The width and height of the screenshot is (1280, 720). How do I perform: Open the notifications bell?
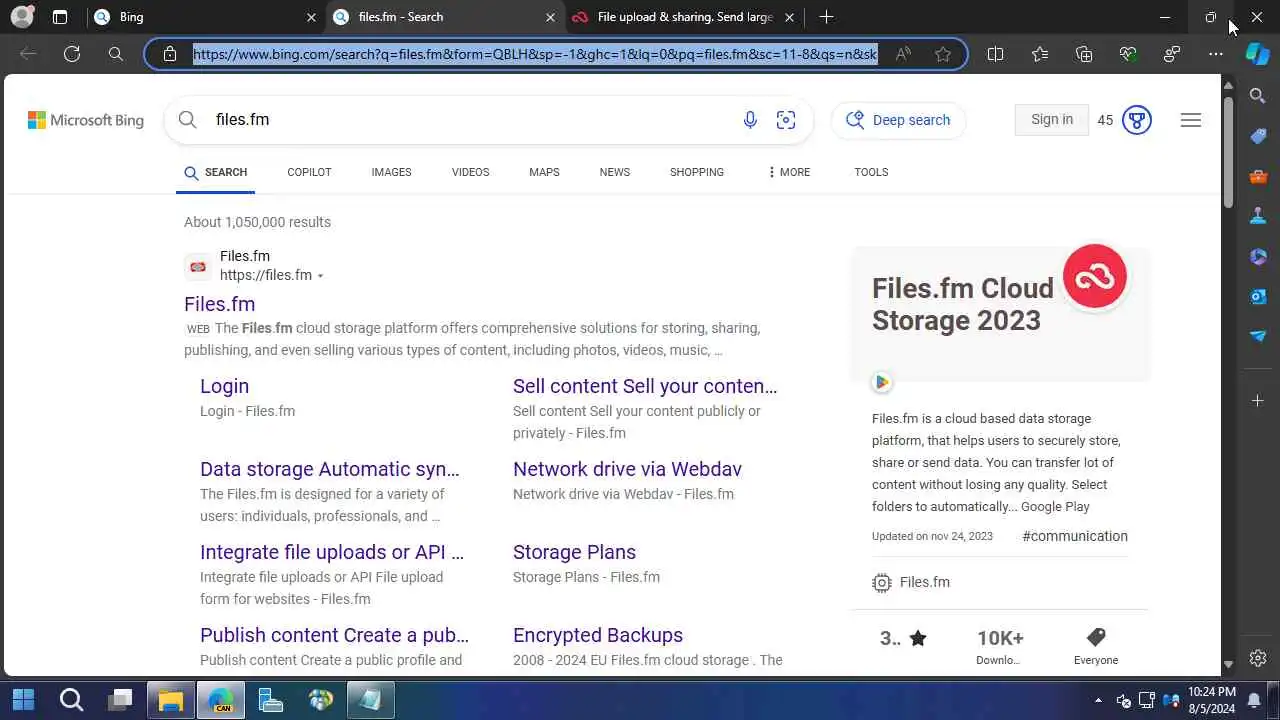click(x=1254, y=700)
